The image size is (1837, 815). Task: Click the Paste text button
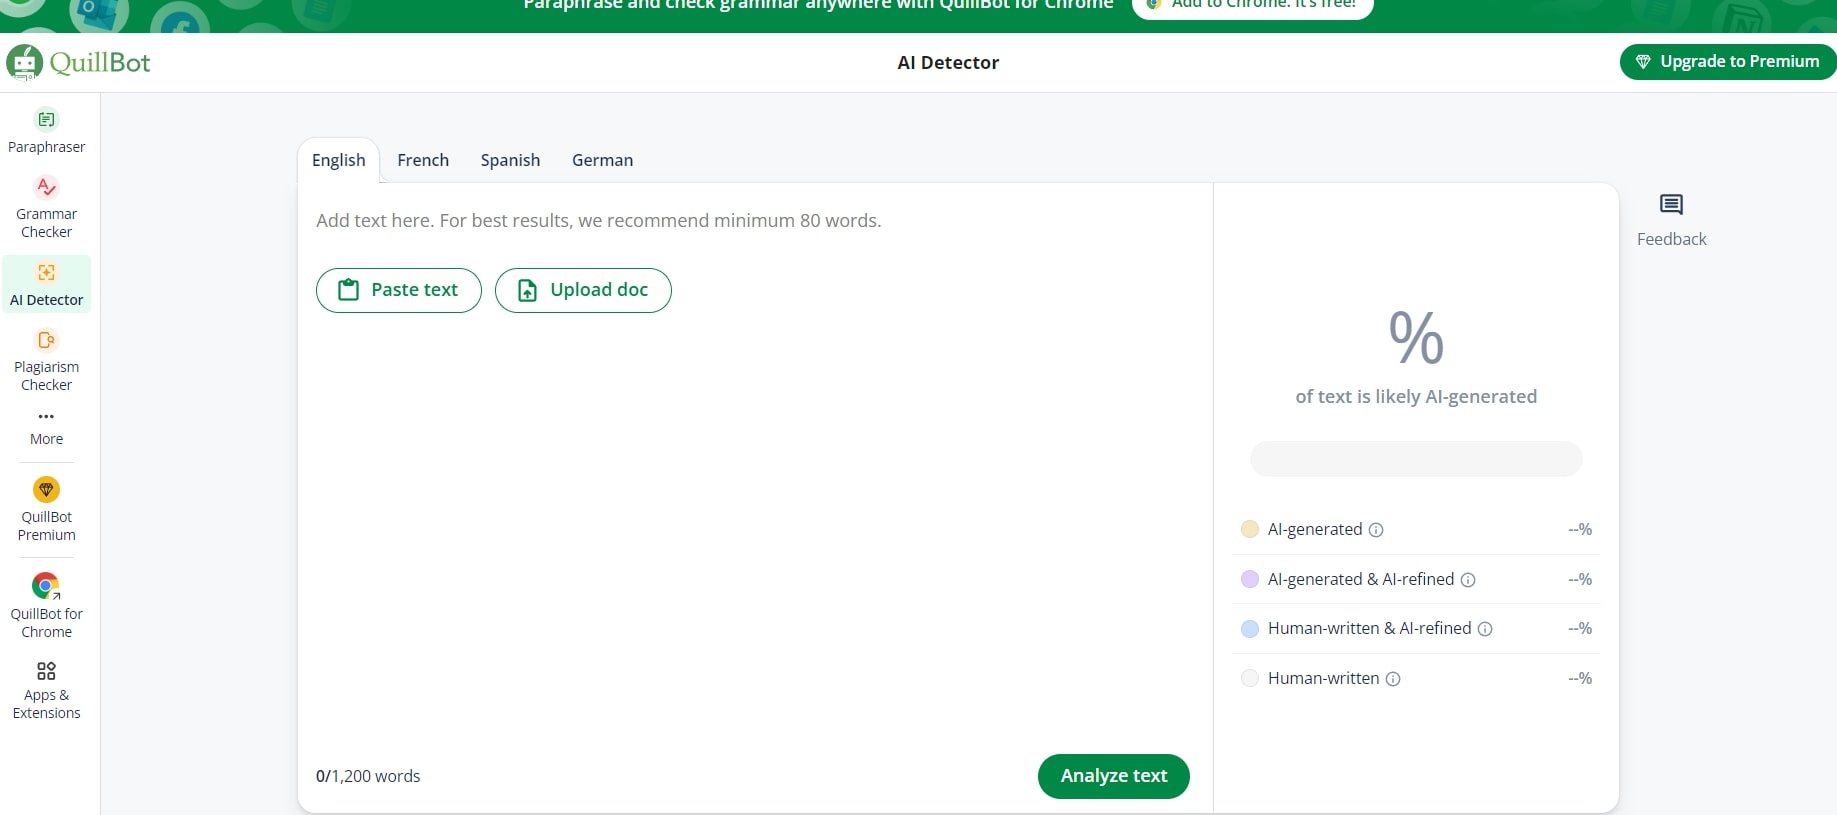tap(398, 290)
